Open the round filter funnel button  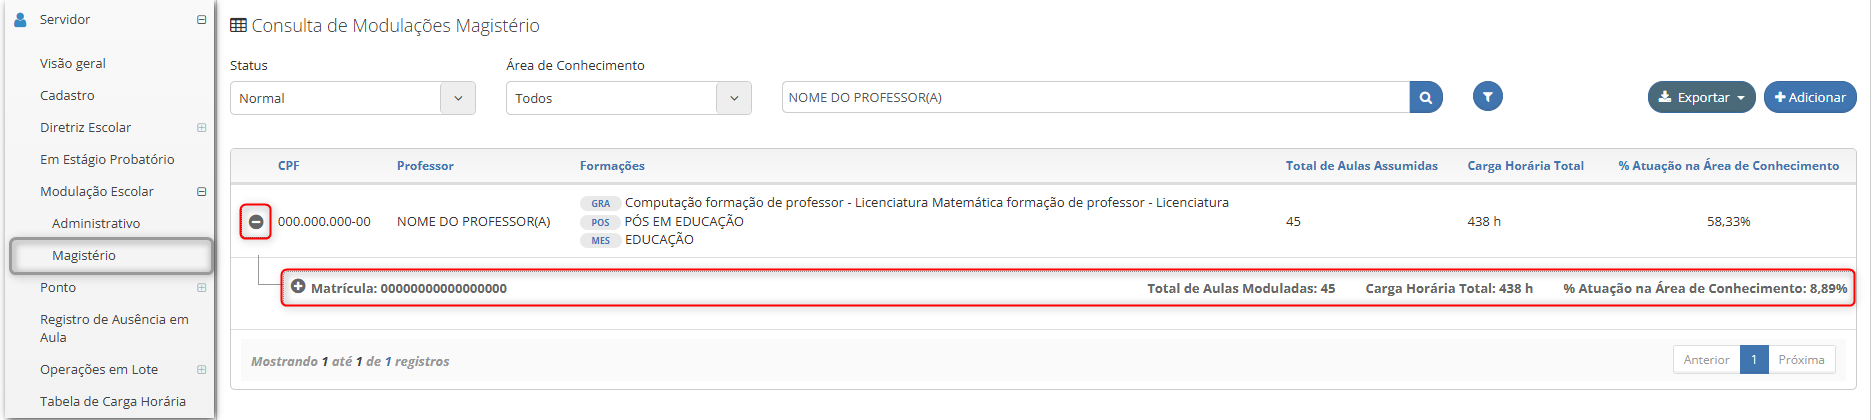[x=1487, y=97]
